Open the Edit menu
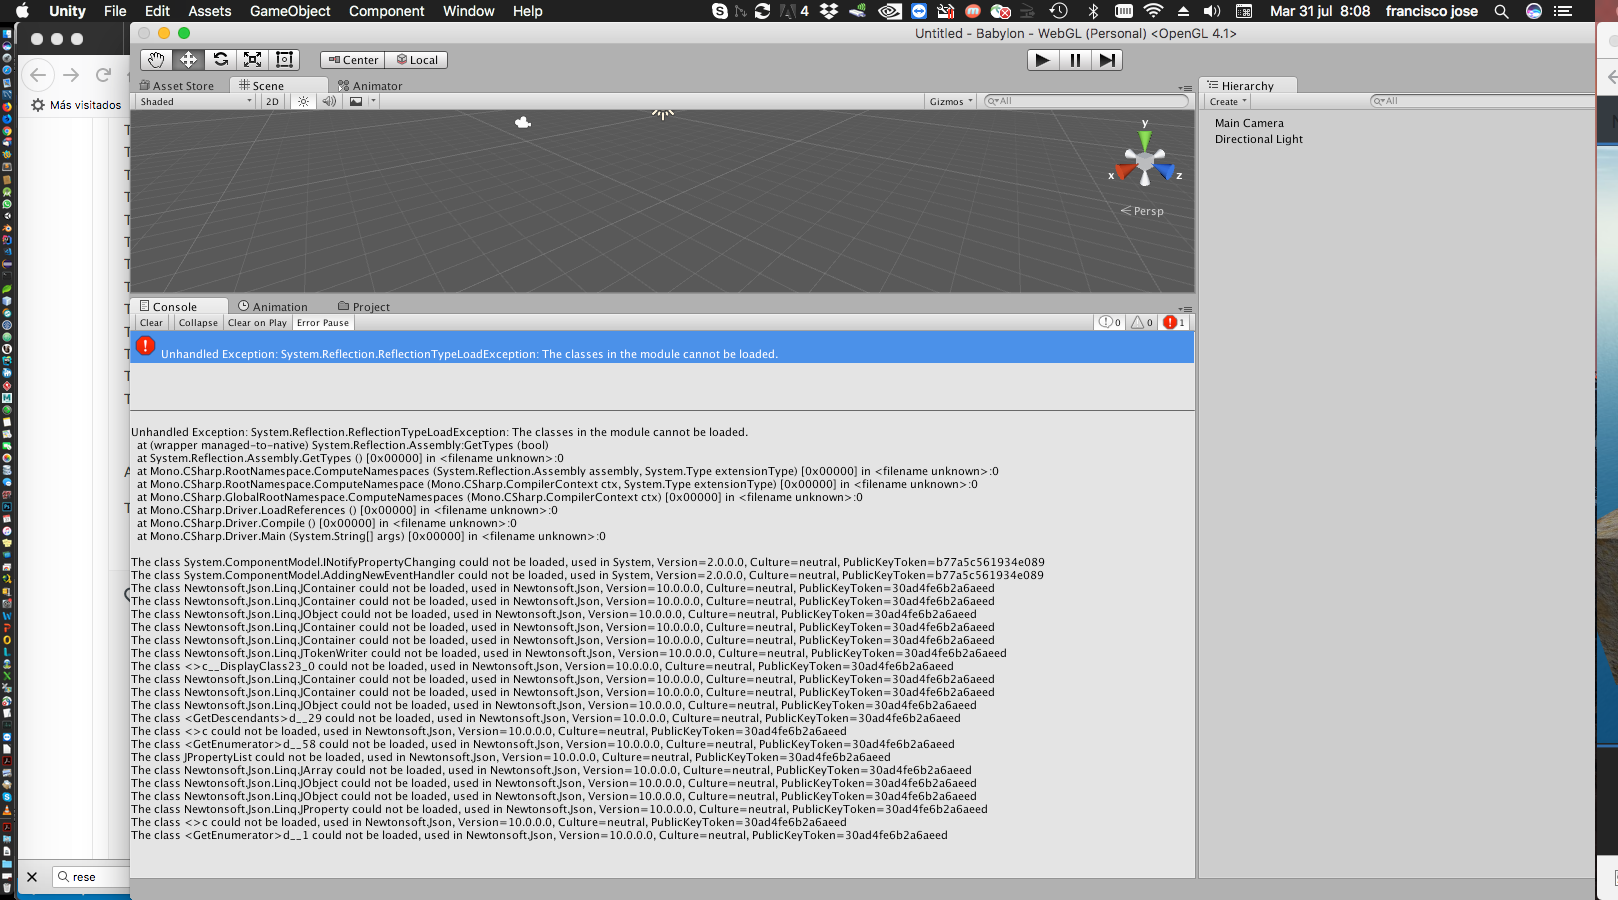The image size is (1618, 900). pyautogui.click(x=157, y=11)
